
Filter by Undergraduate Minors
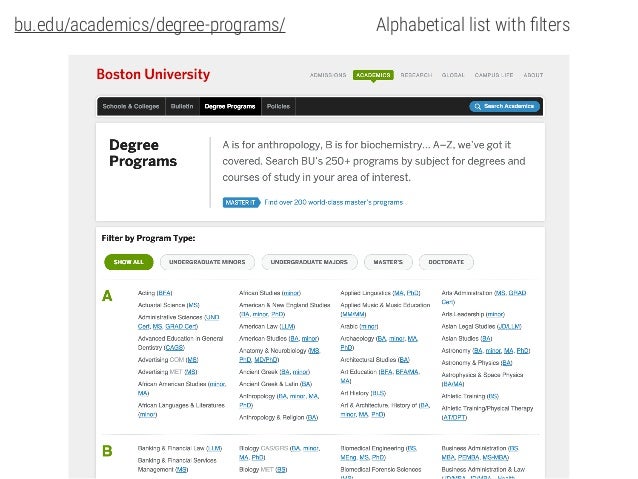click(207, 262)
